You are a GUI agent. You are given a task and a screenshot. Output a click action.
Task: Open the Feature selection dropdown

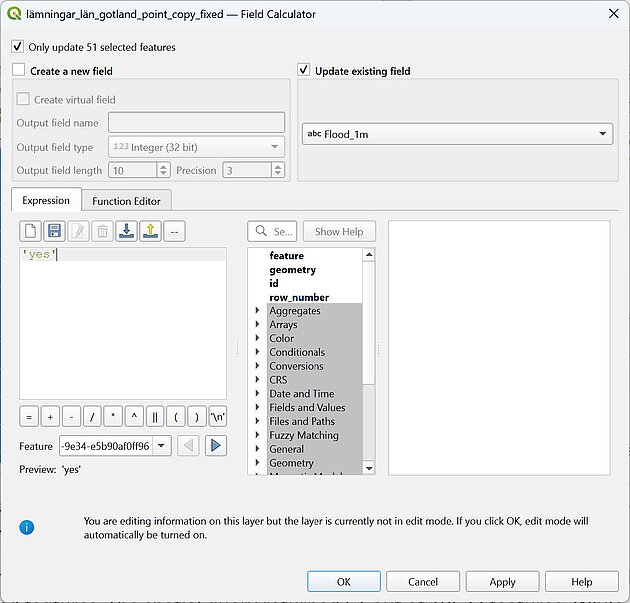tap(162, 446)
